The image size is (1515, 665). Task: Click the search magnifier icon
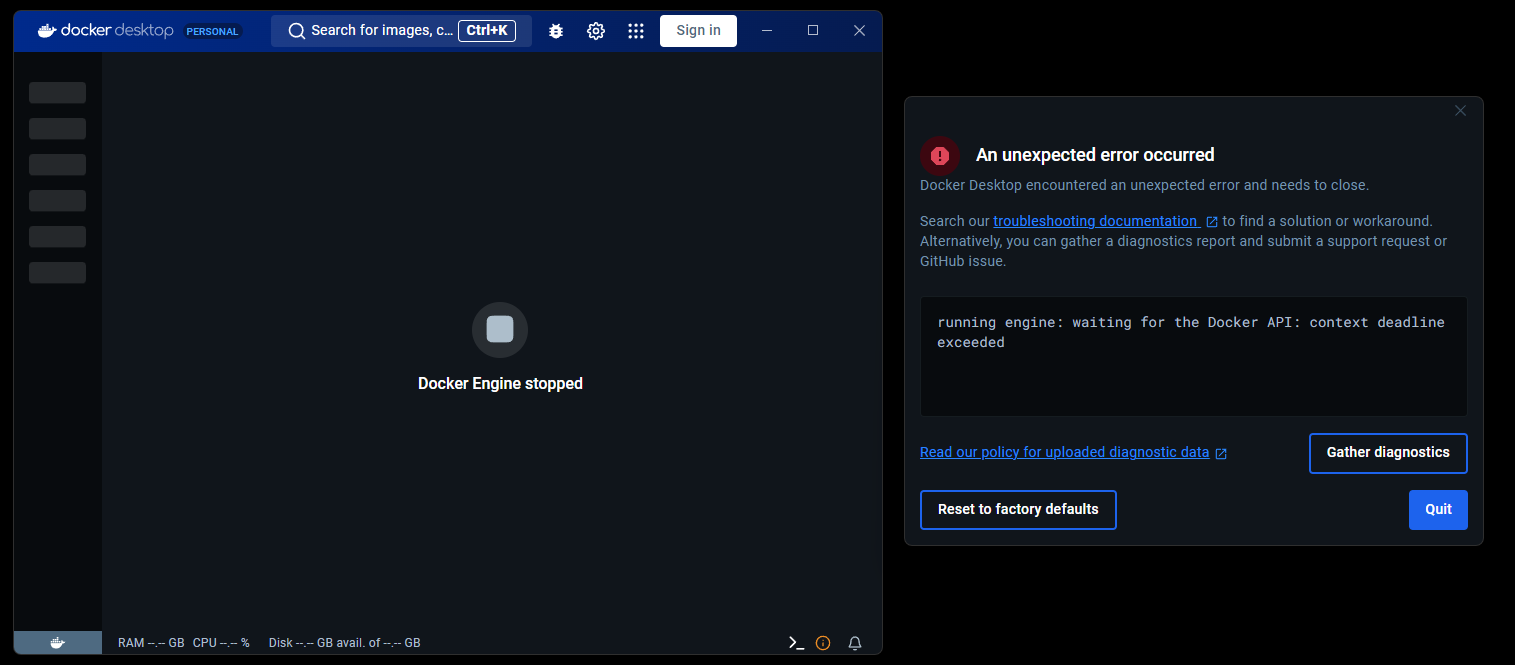click(296, 31)
